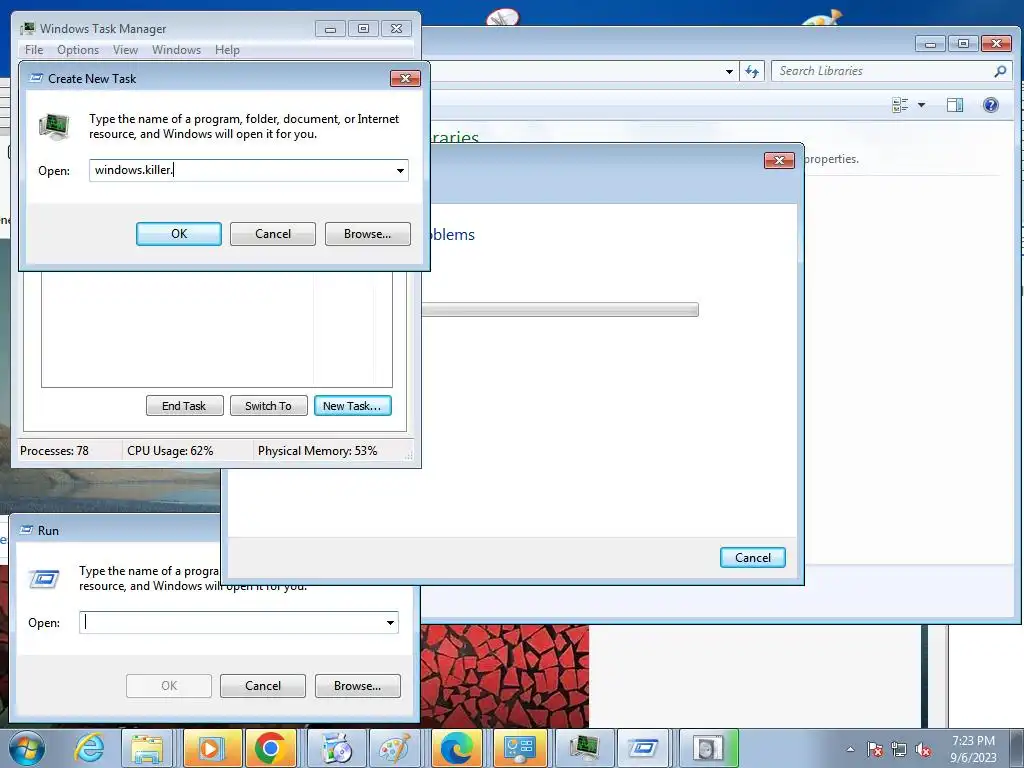Viewport: 1024px width, 768px height.
Task: Cancel the Run dialog
Action: pyautogui.click(x=263, y=686)
